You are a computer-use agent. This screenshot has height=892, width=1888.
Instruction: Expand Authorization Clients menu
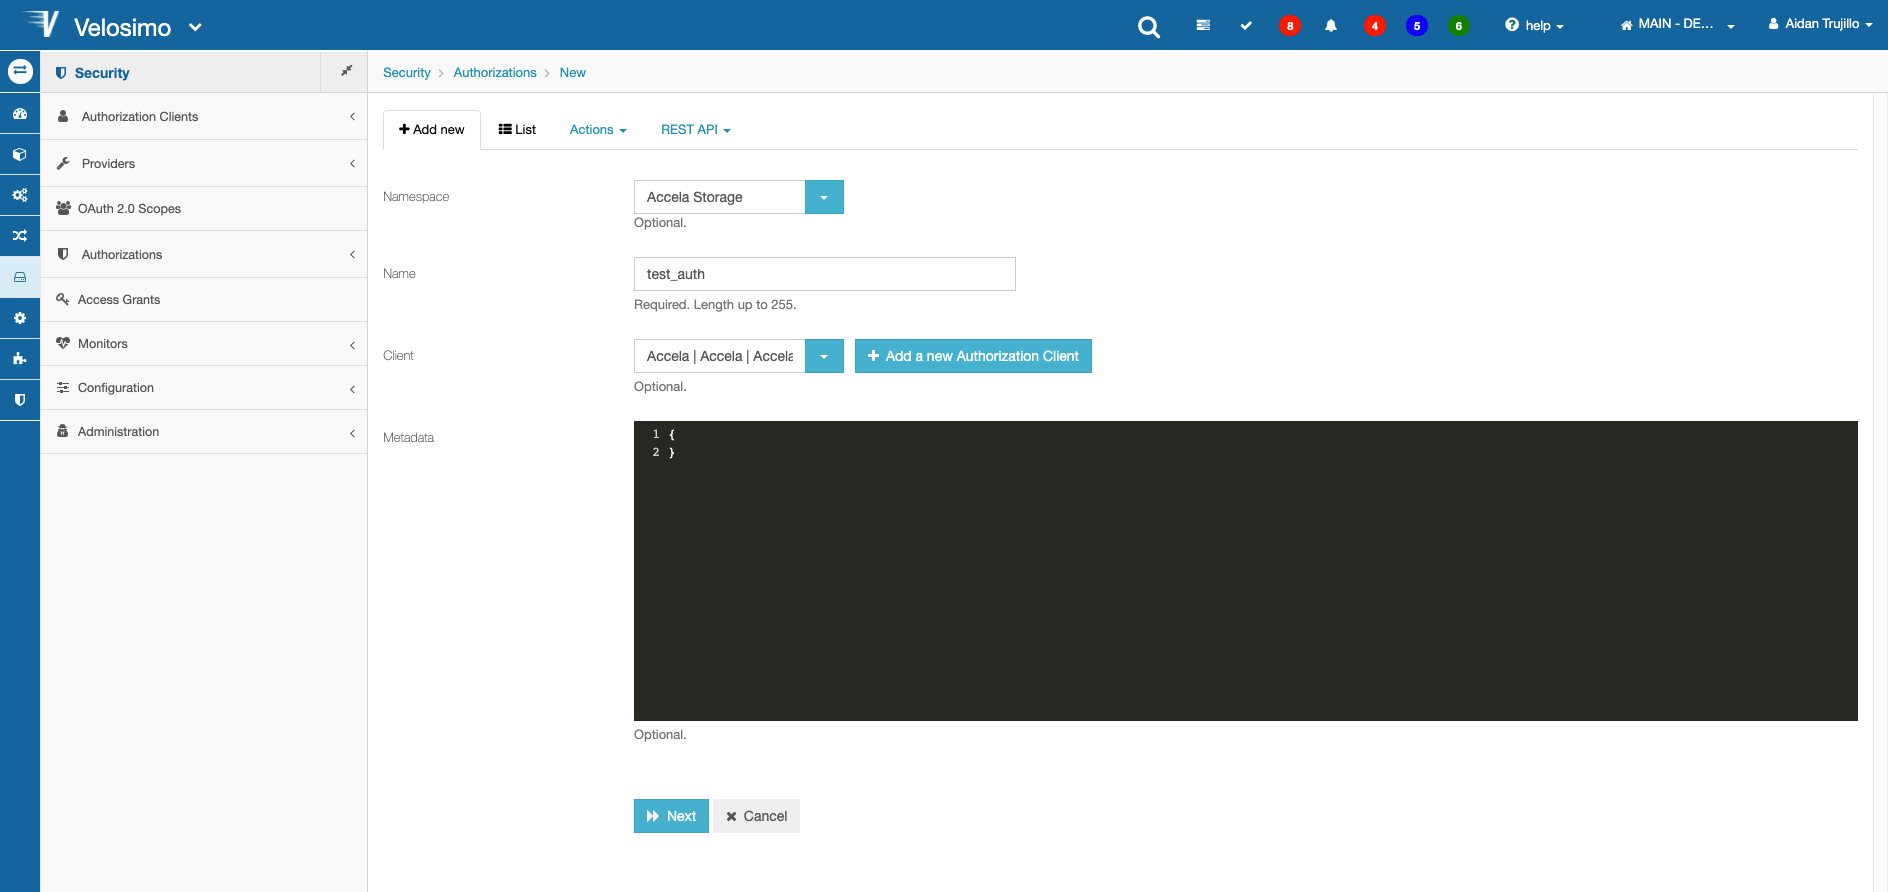pyautogui.click(x=204, y=117)
